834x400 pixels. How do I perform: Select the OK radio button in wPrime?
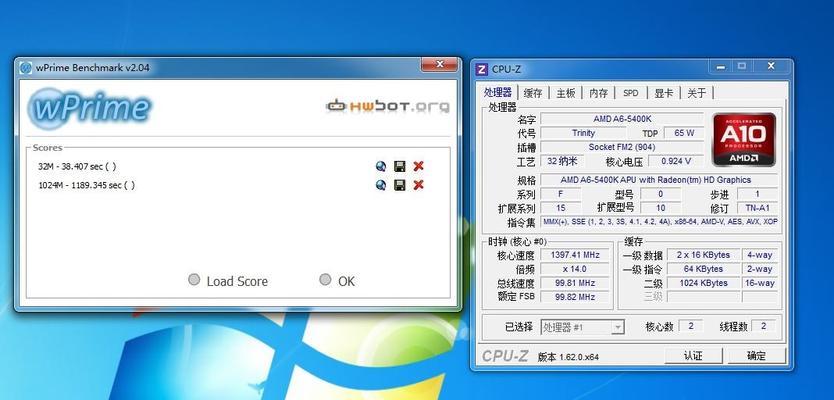pyautogui.click(x=325, y=280)
